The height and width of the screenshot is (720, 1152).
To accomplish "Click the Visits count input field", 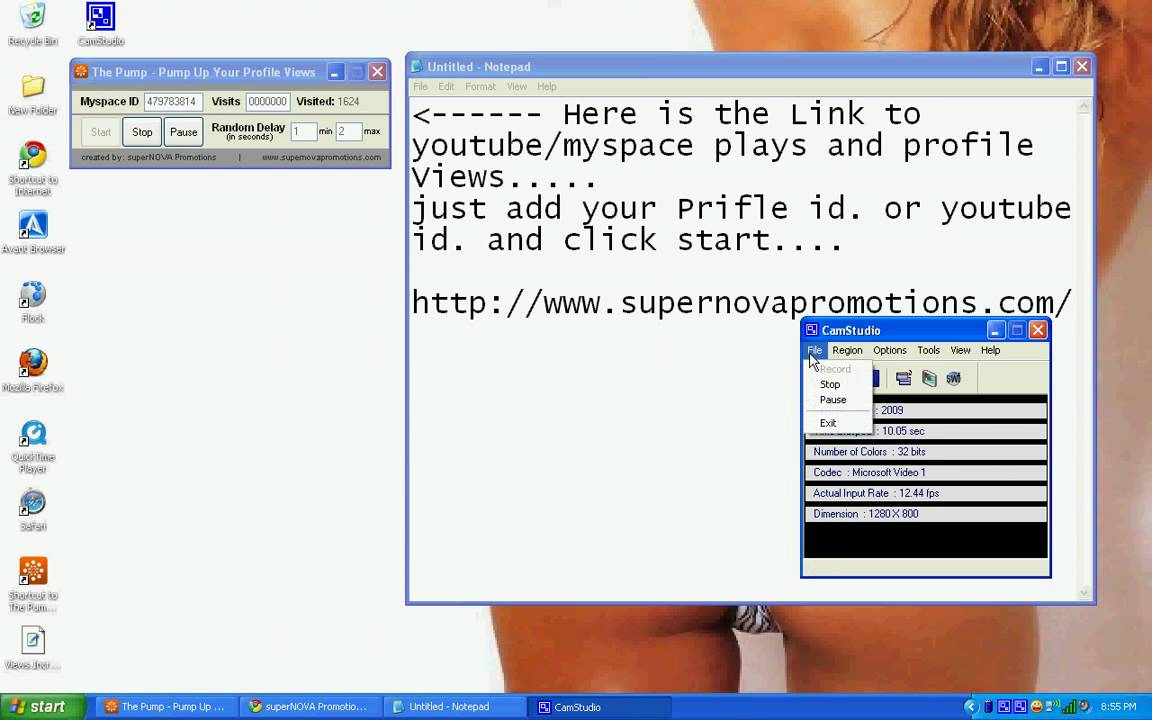I will [267, 101].
